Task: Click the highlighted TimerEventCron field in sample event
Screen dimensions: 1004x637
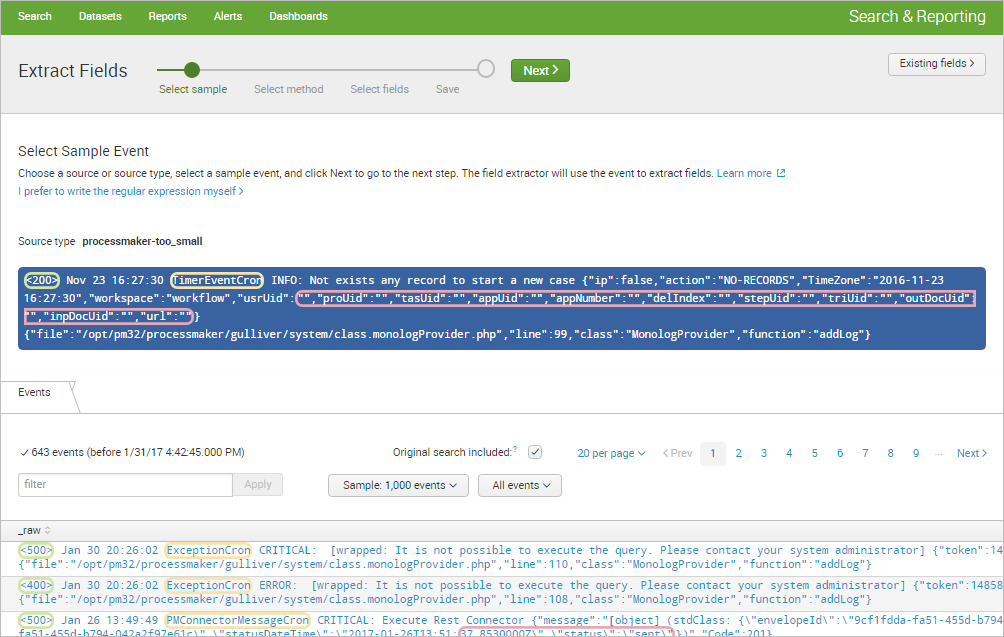Action: 217,281
